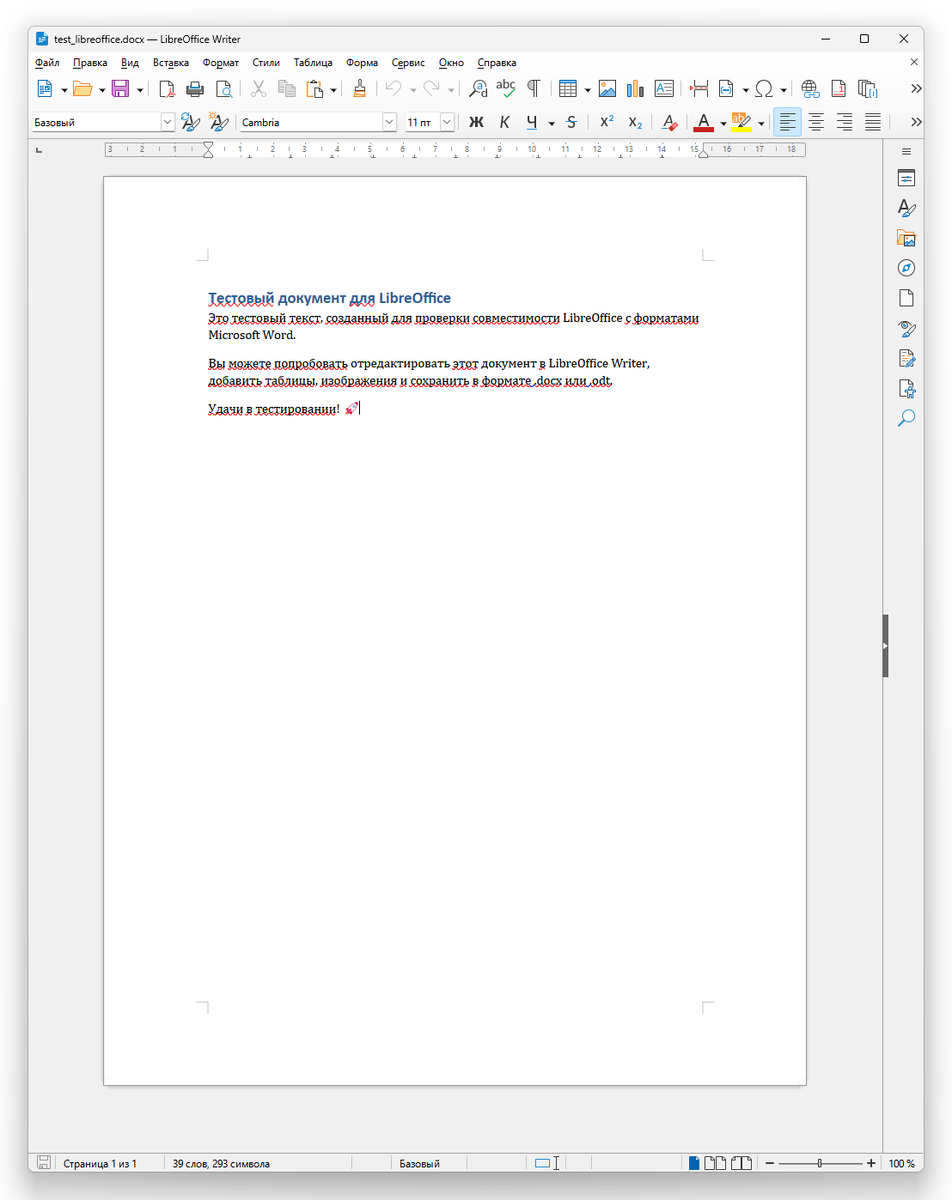952x1200 pixels.
Task: Set Justified text alignment
Action: coord(873,122)
